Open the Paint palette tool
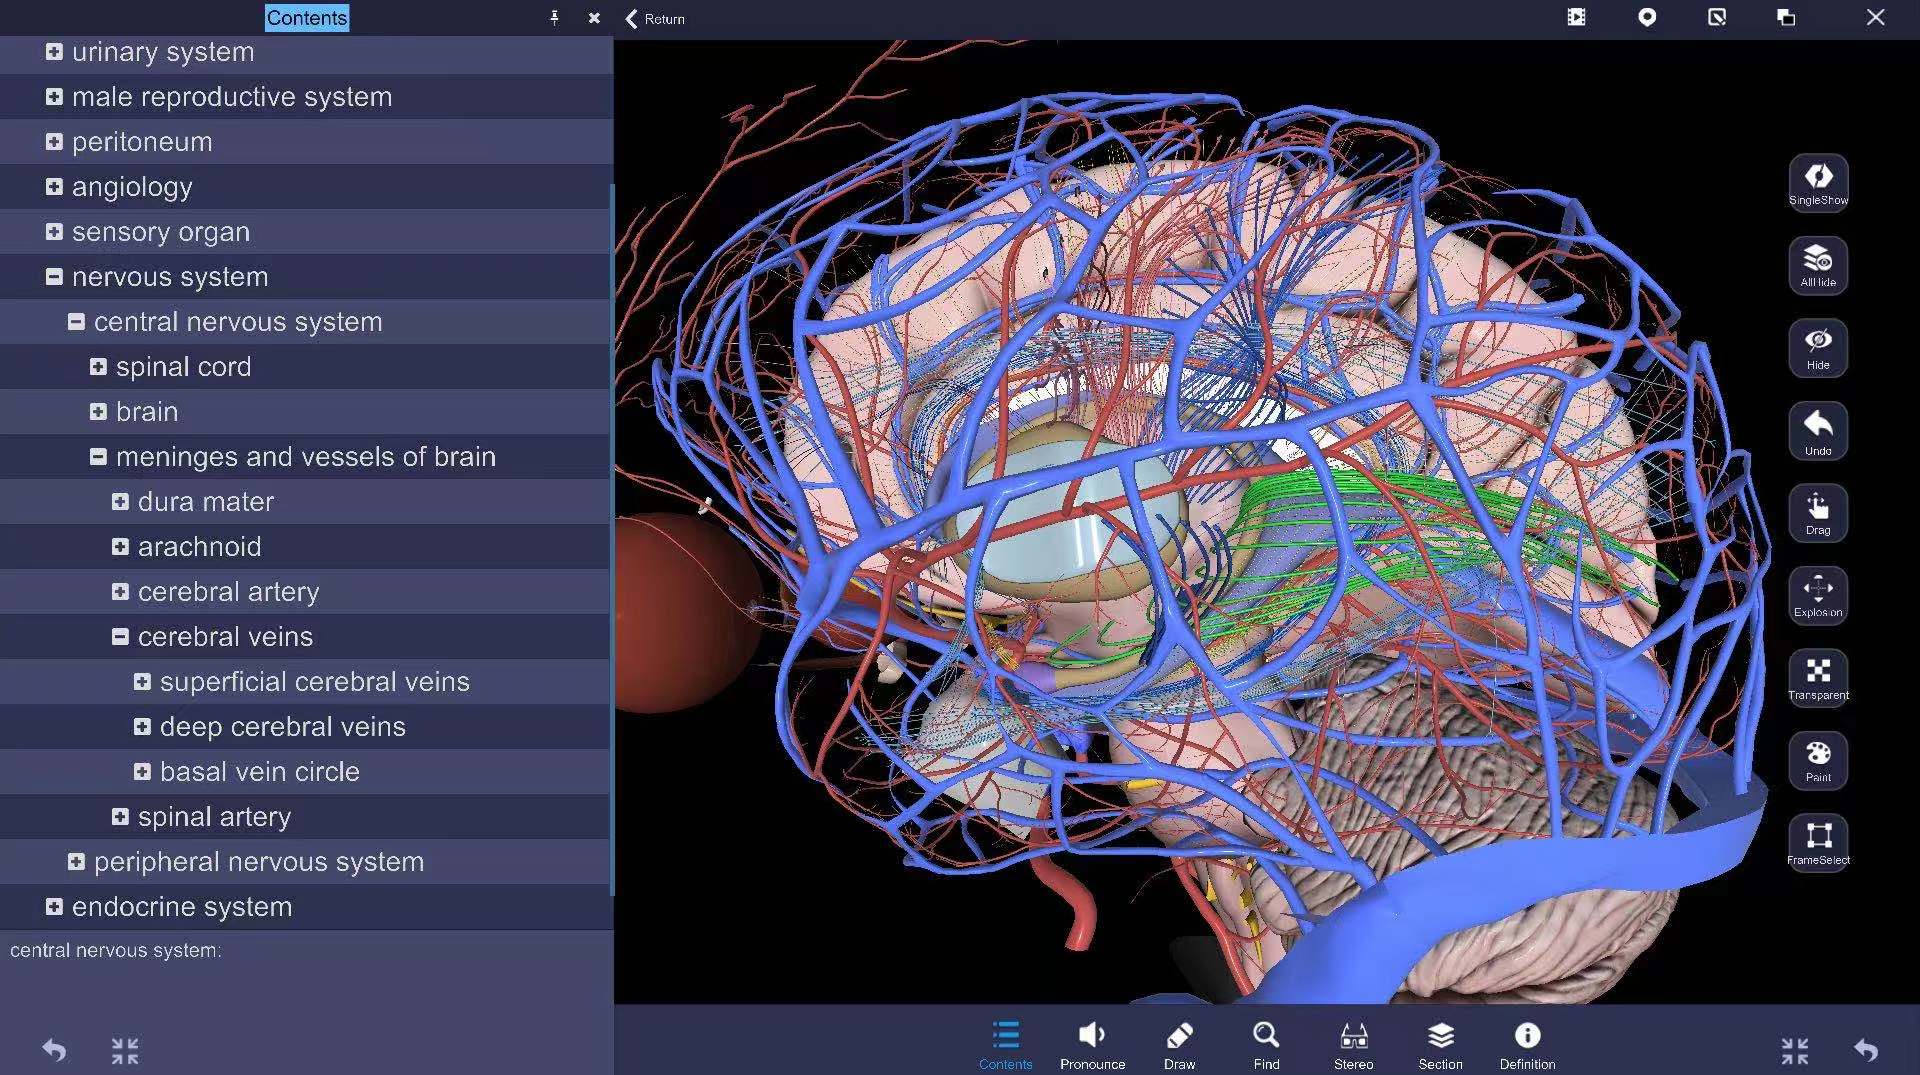Image resolution: width=1920 pixels, height=1075 pixels. coord(1817,760)
